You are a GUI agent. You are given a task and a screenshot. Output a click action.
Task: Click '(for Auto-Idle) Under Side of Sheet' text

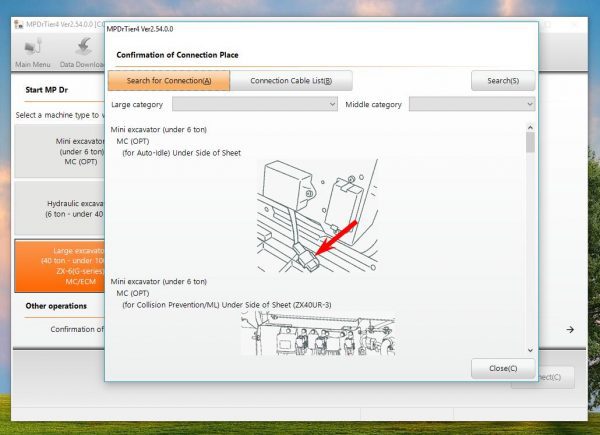(x=181, y=153)
